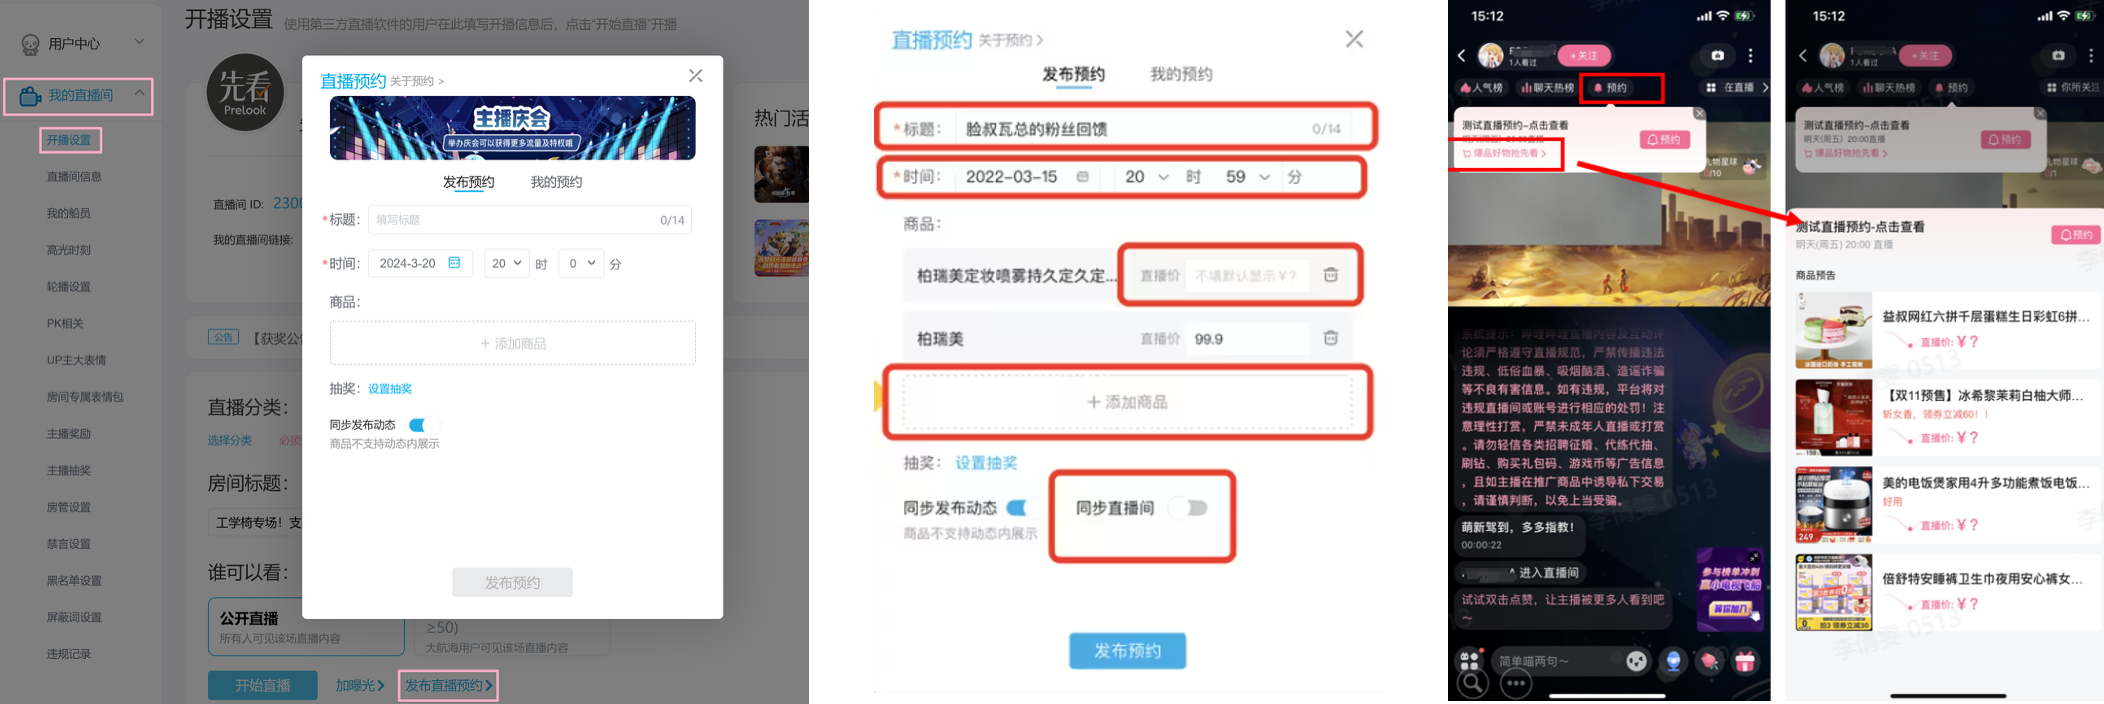Open 直播间信息 in the sidebar
Screen dimensions: 2104x704
74,177
